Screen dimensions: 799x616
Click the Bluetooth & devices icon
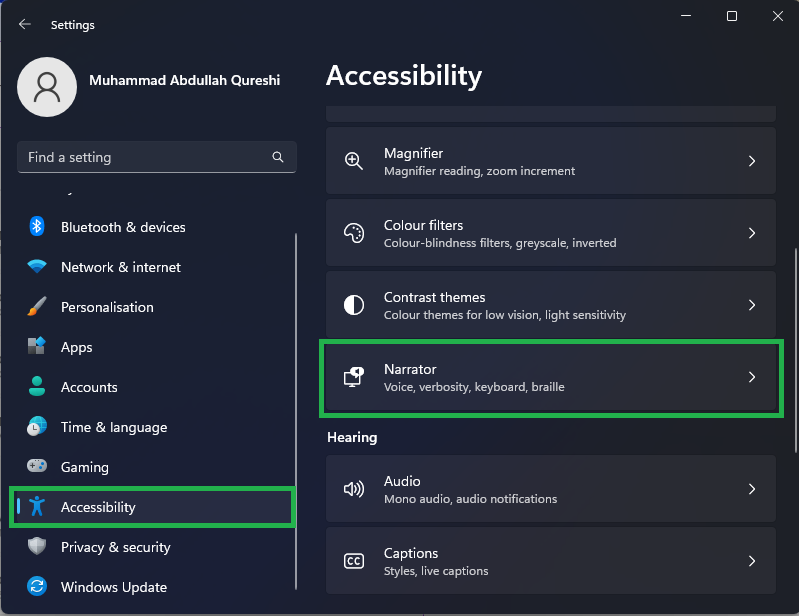(x=37, y=227)
